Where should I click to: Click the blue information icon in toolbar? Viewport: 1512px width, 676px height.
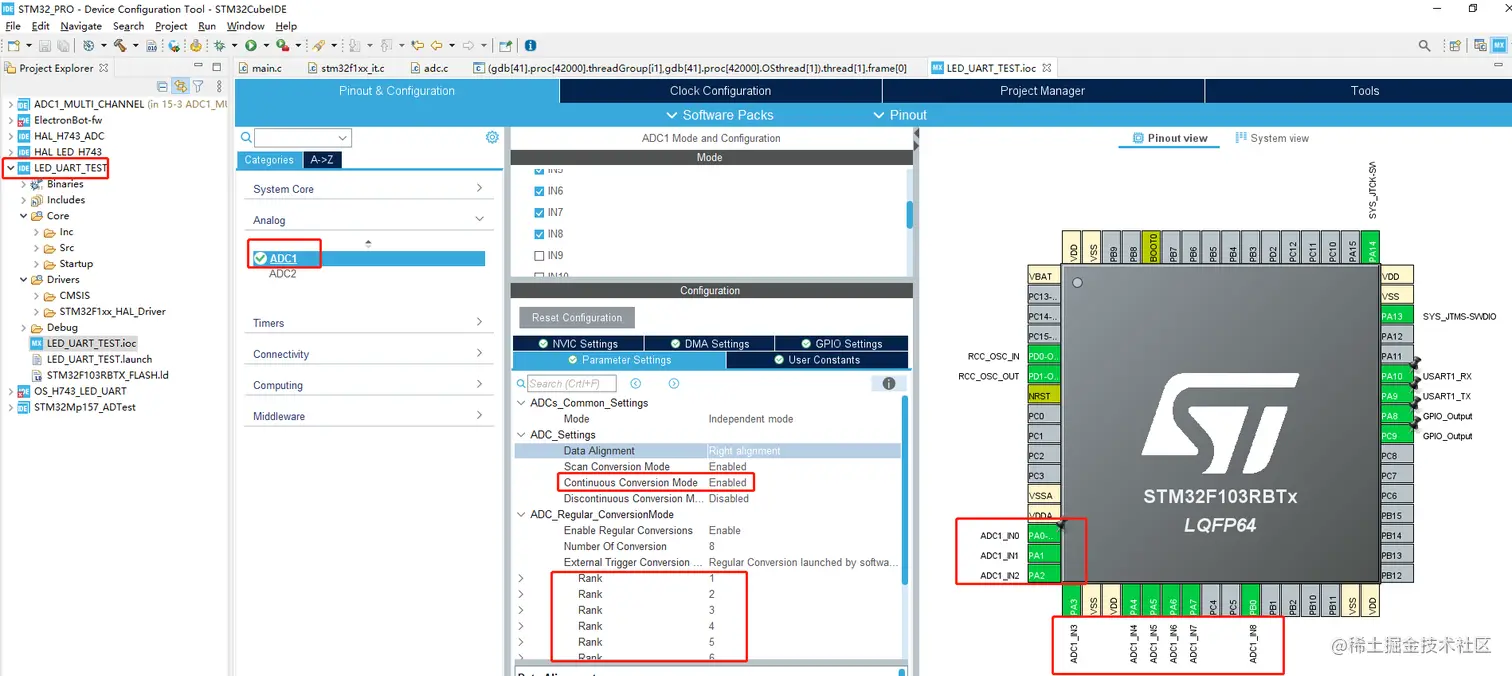[530, 46]
